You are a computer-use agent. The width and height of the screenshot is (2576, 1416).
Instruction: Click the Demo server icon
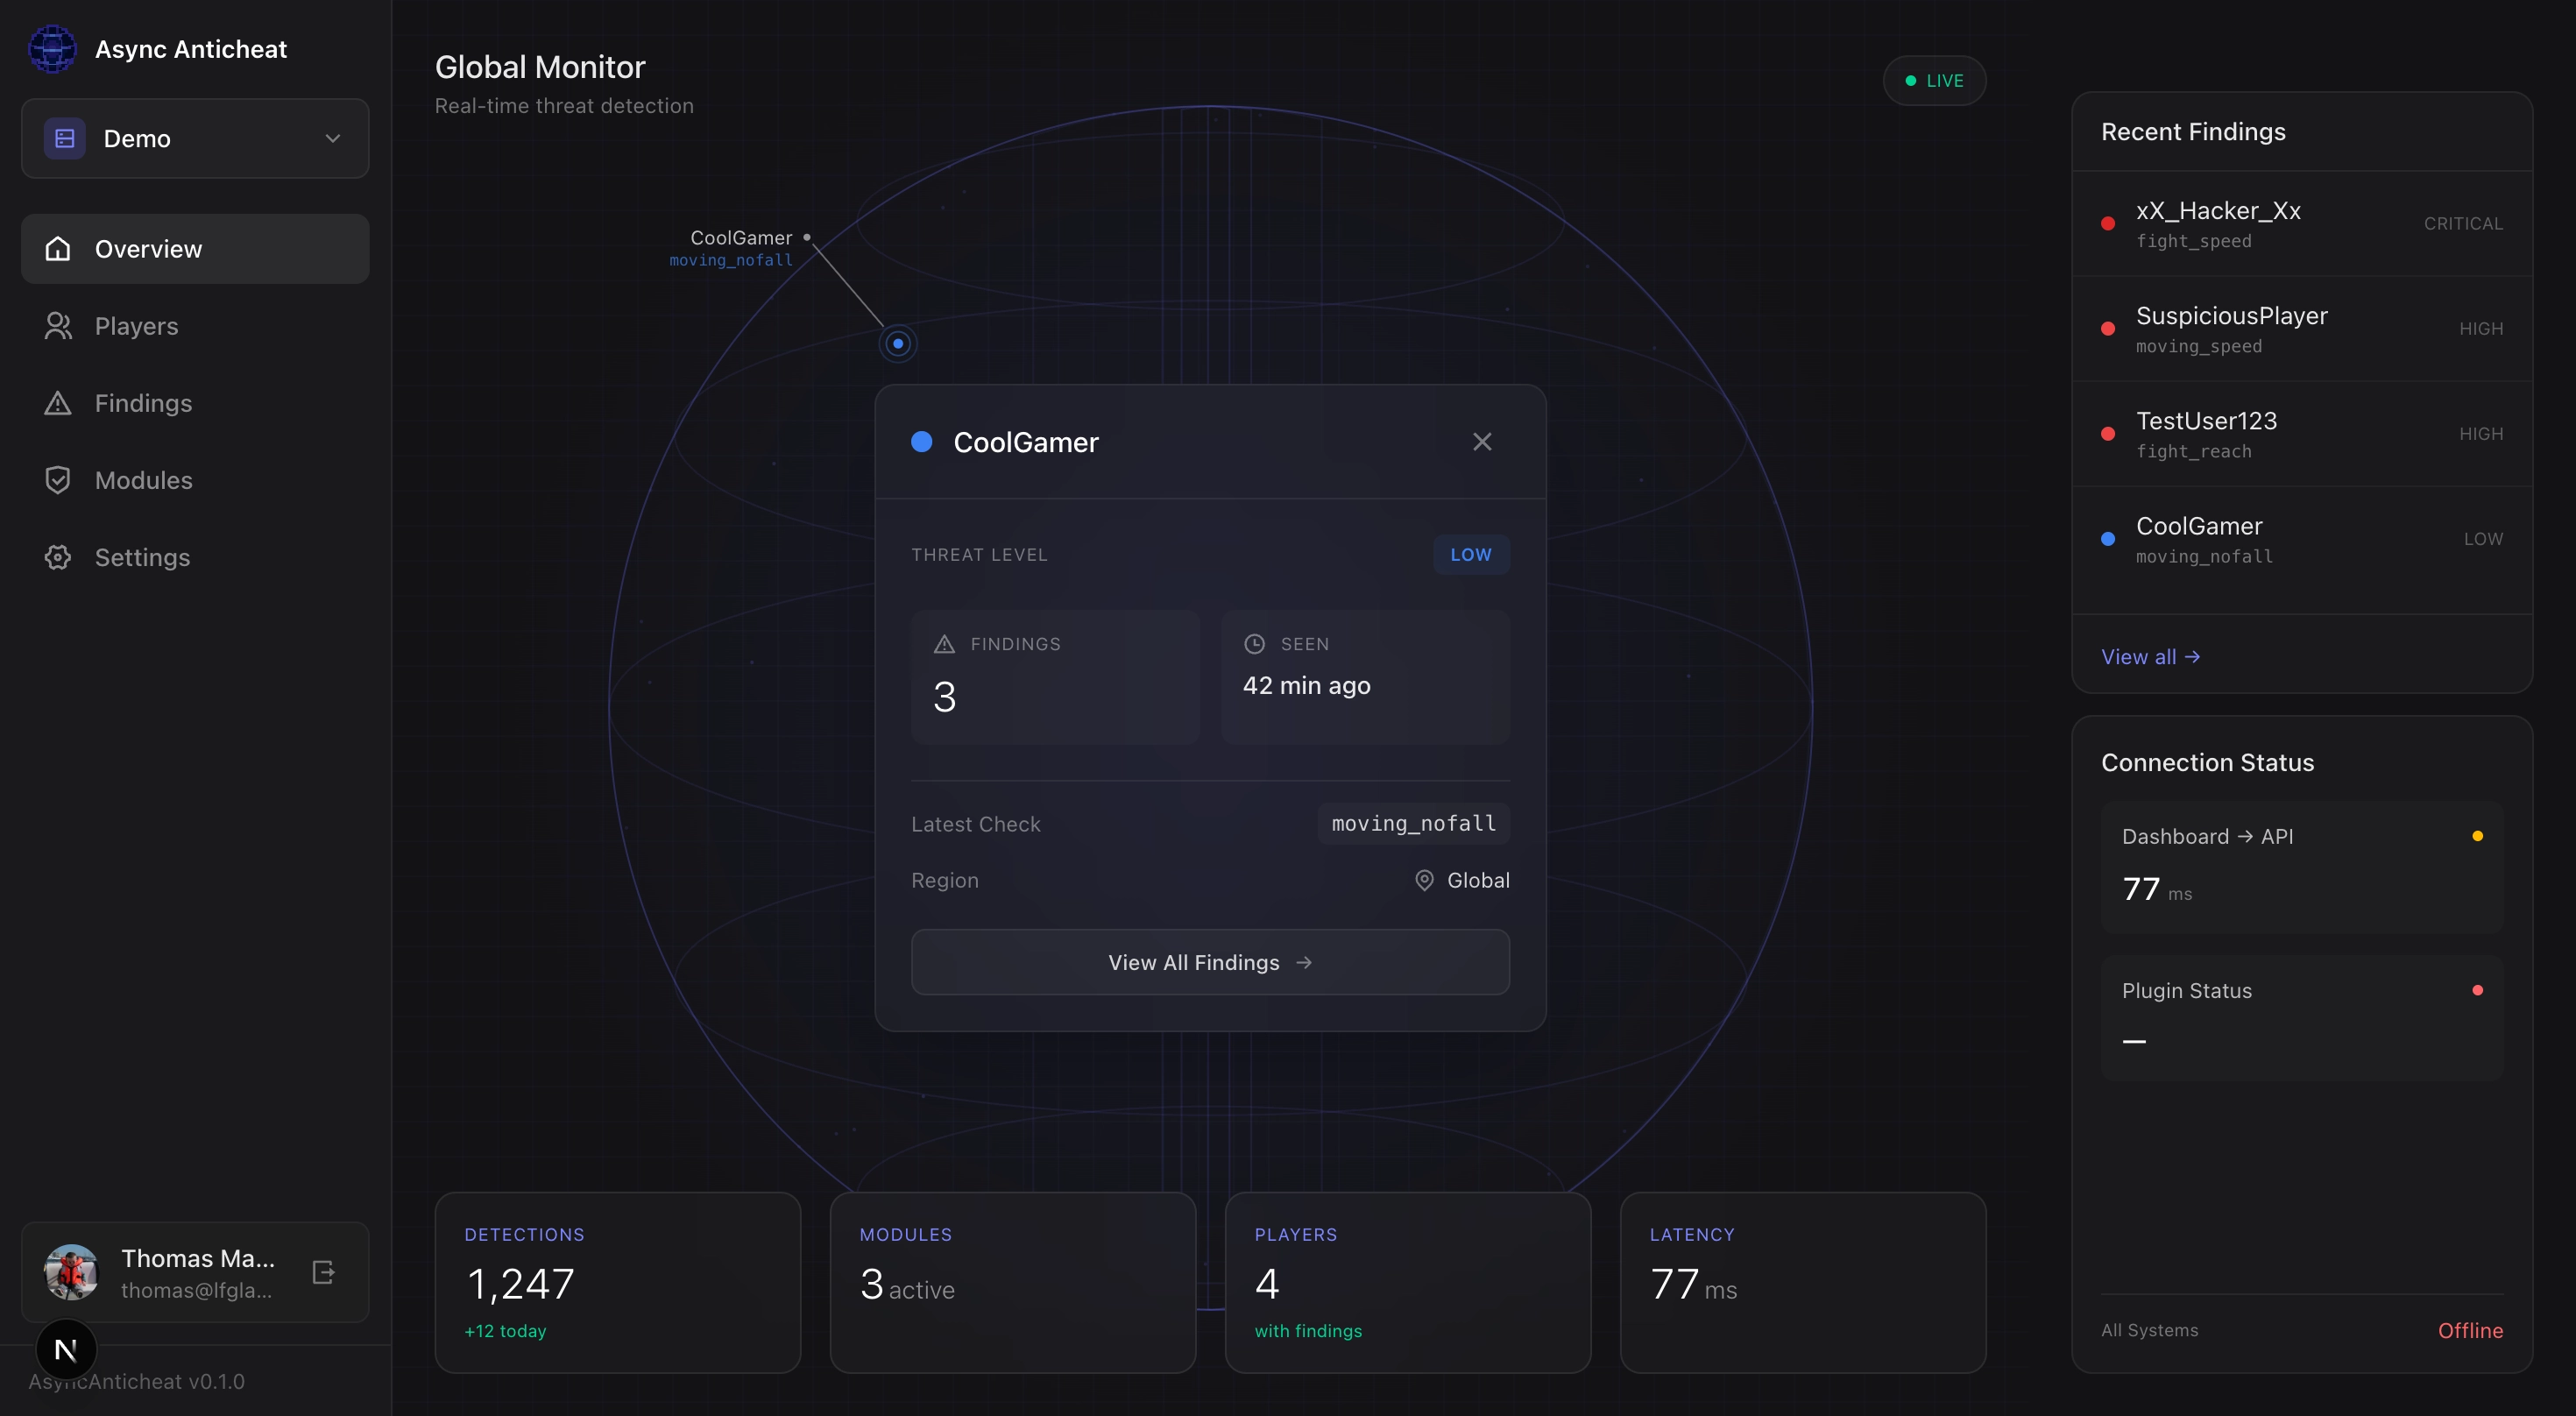[x=65, y=138]
